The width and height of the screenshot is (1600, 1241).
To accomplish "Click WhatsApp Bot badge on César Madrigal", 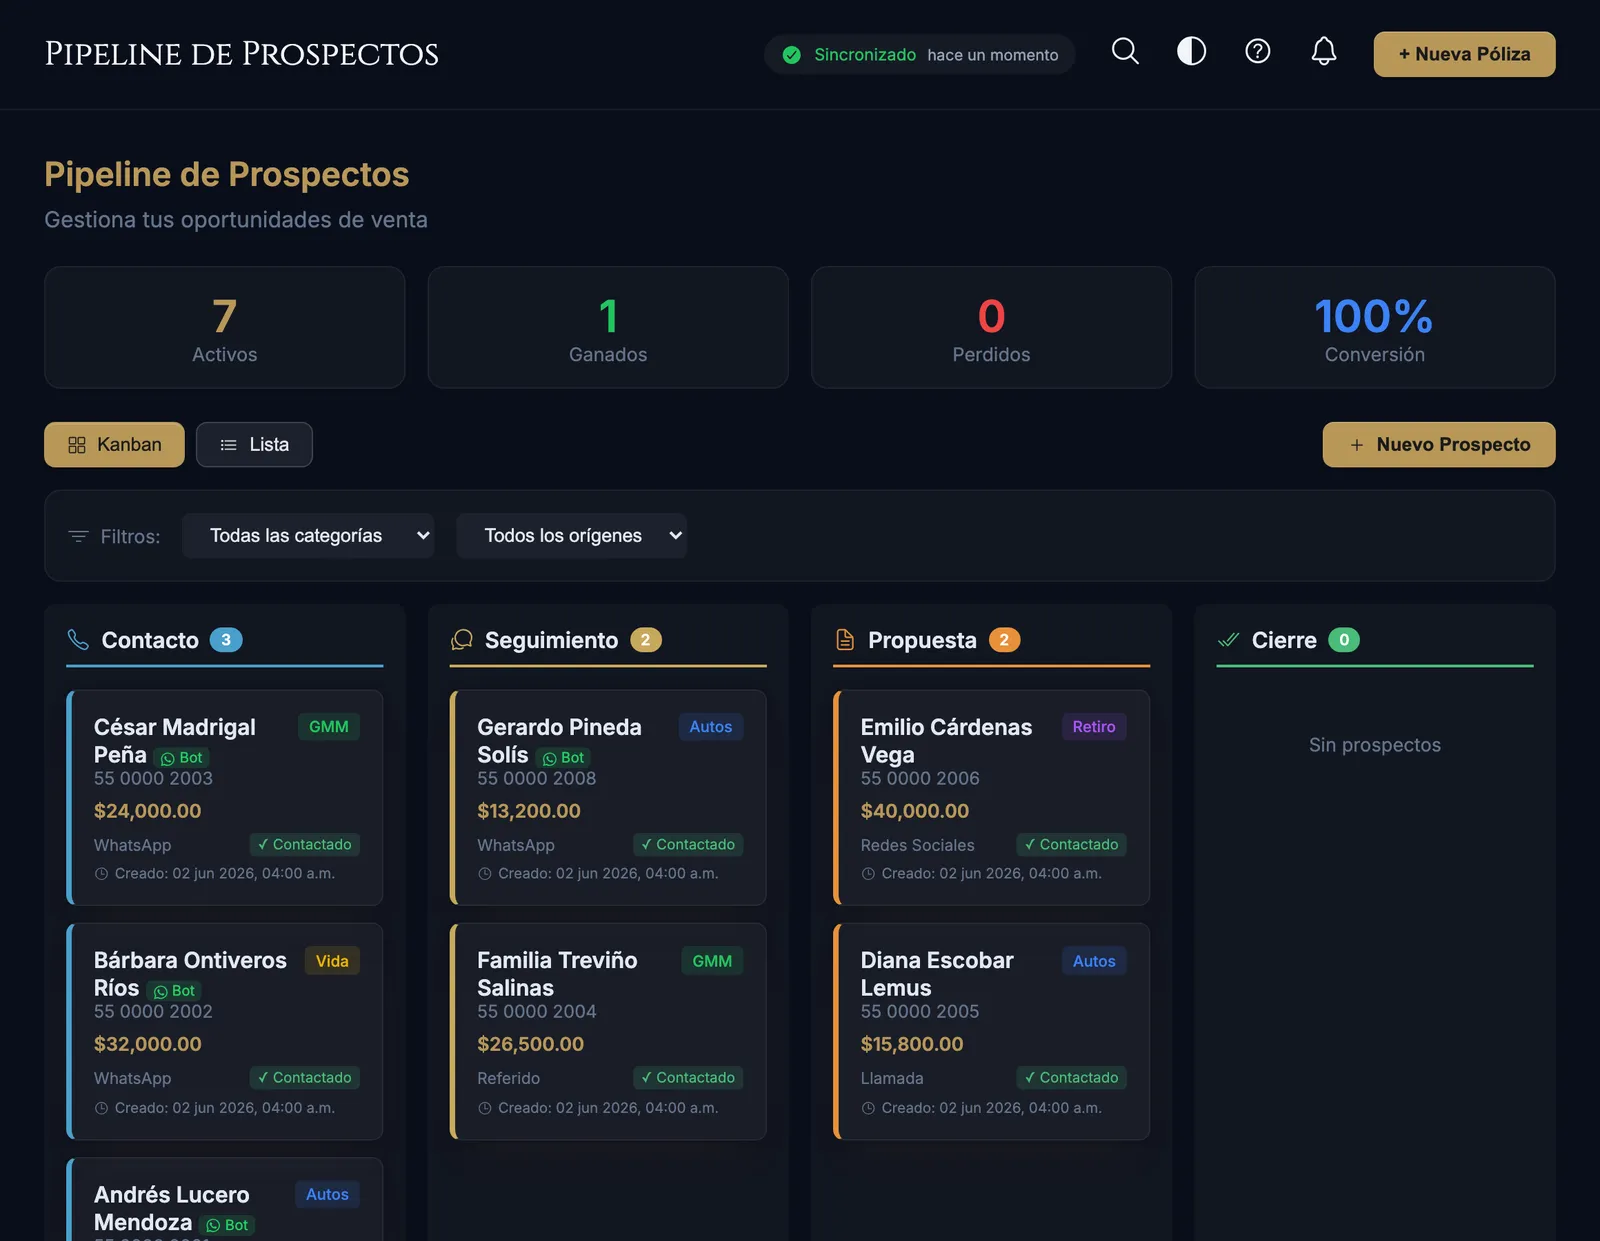I will [x=182, y=758].
